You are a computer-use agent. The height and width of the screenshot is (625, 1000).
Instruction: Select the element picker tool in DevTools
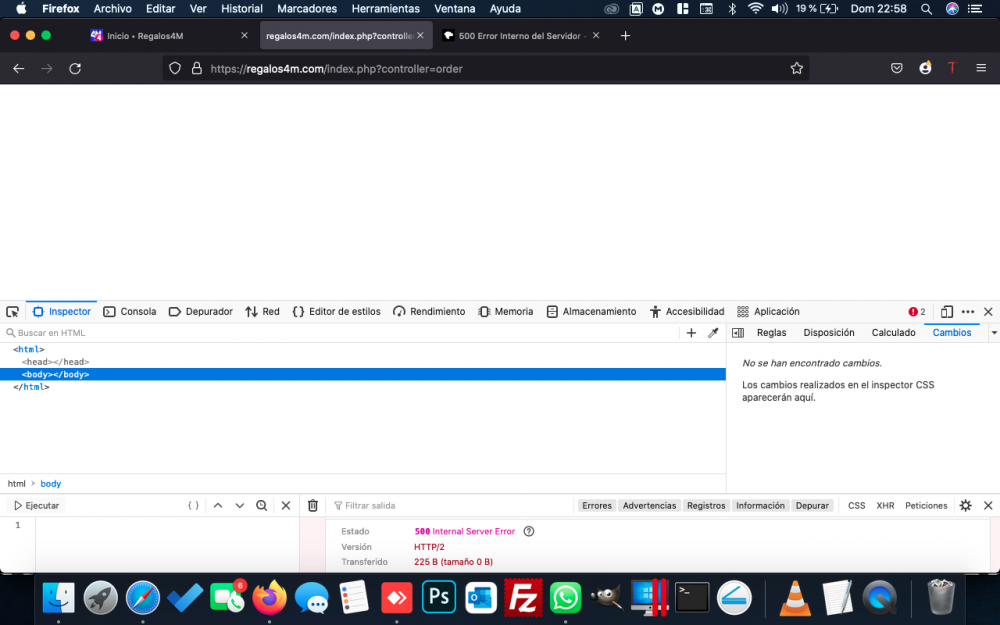12,311
